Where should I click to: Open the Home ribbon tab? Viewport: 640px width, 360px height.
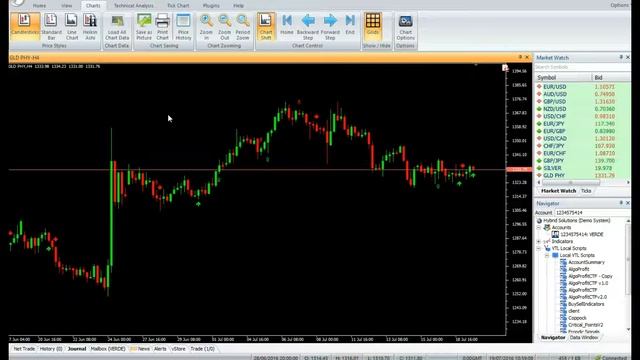tap(39, 6)
